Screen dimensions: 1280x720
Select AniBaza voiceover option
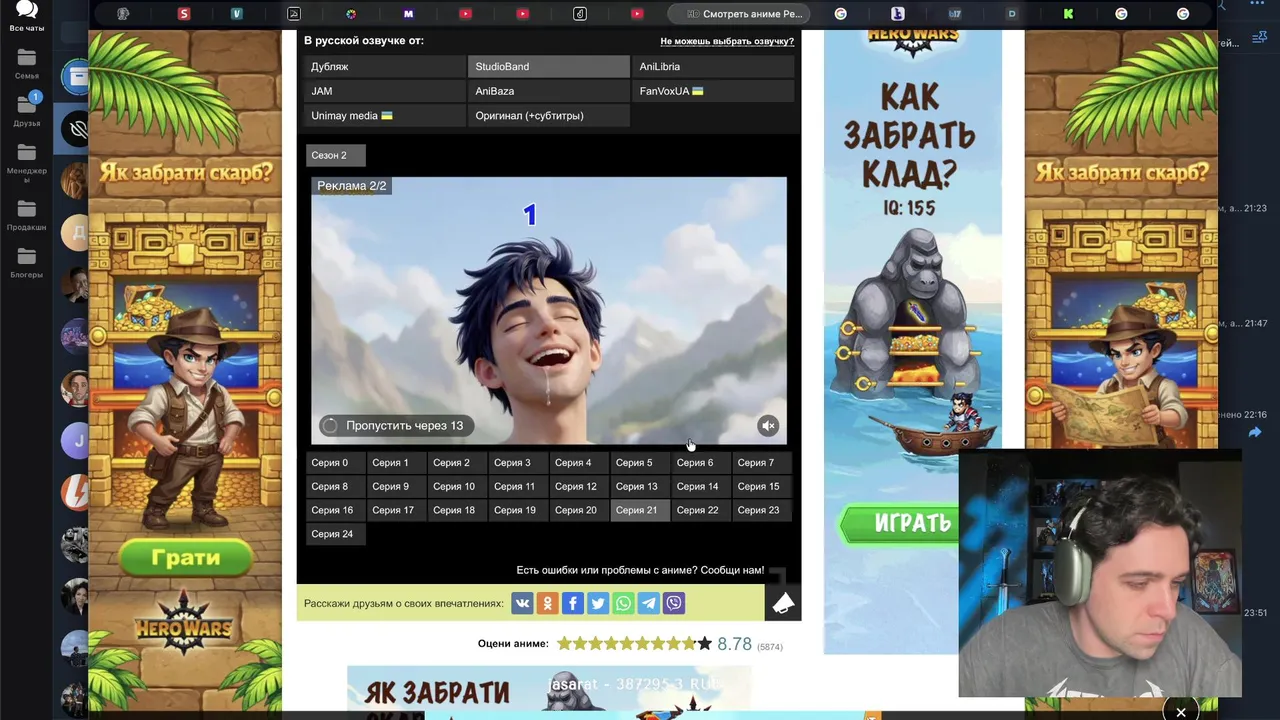click(x=549, y=91)
